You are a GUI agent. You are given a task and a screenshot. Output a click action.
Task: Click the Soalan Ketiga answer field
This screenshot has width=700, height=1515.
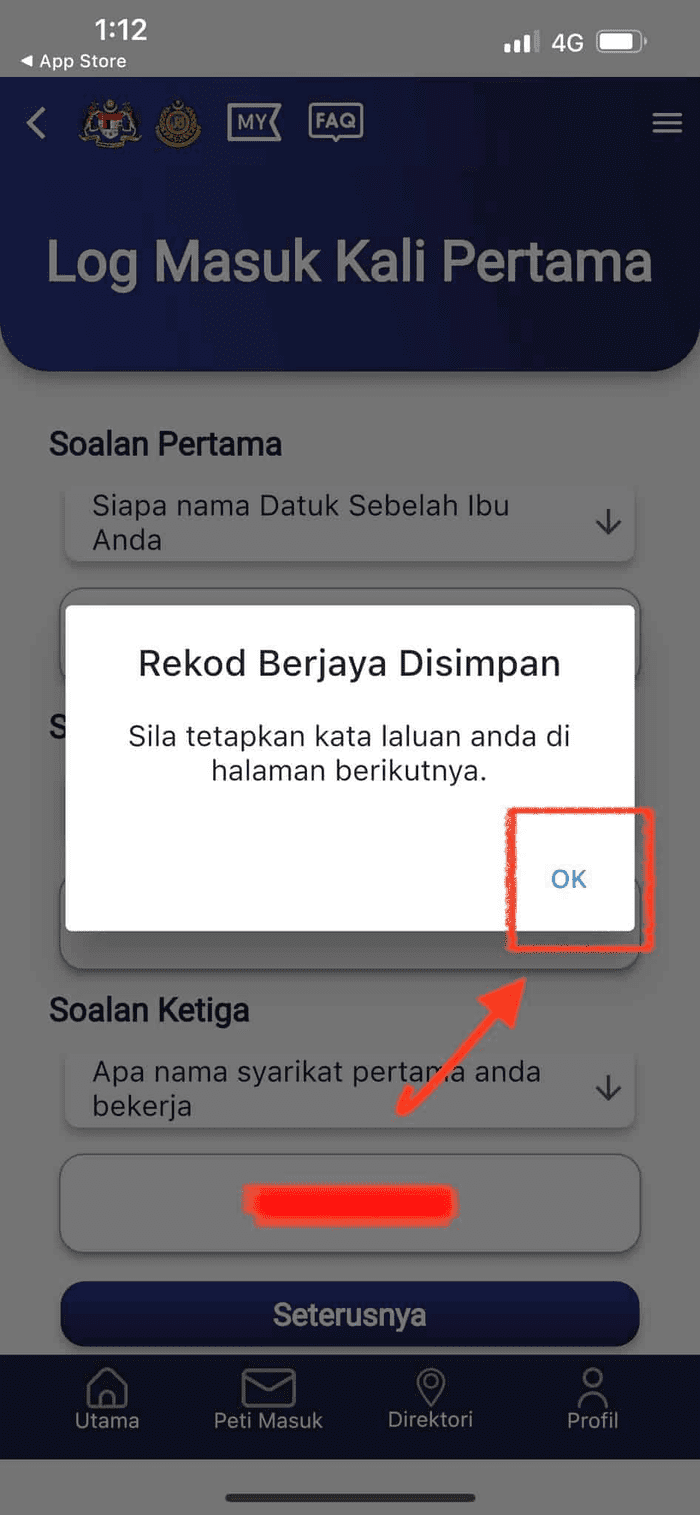[x=350, y=1203]
